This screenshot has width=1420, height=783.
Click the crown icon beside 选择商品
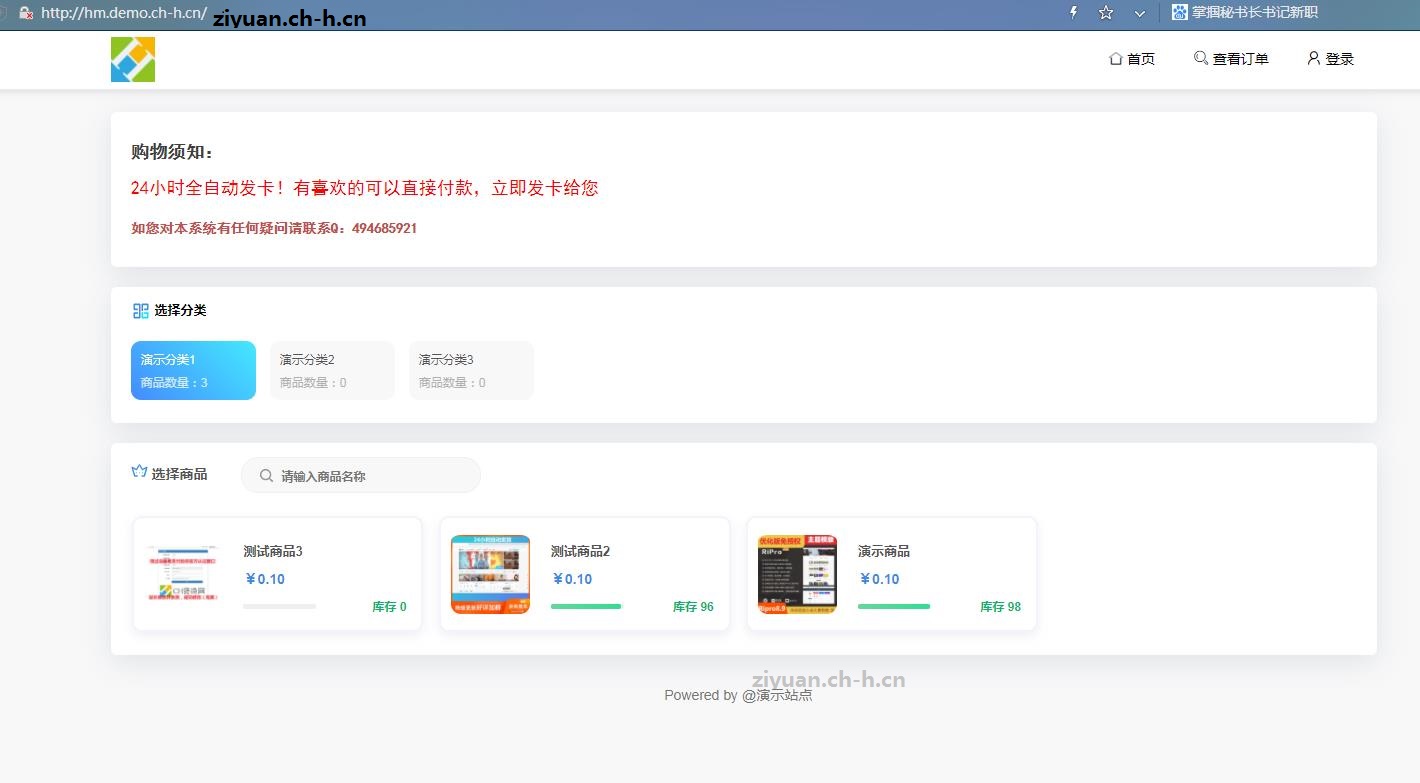[139, 472]
